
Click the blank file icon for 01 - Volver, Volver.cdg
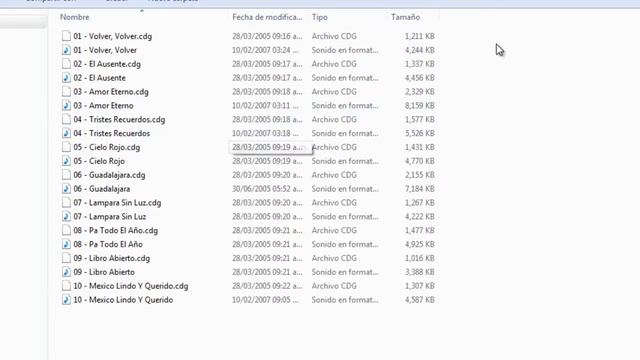pyautogui.click(x=66, y=36)
